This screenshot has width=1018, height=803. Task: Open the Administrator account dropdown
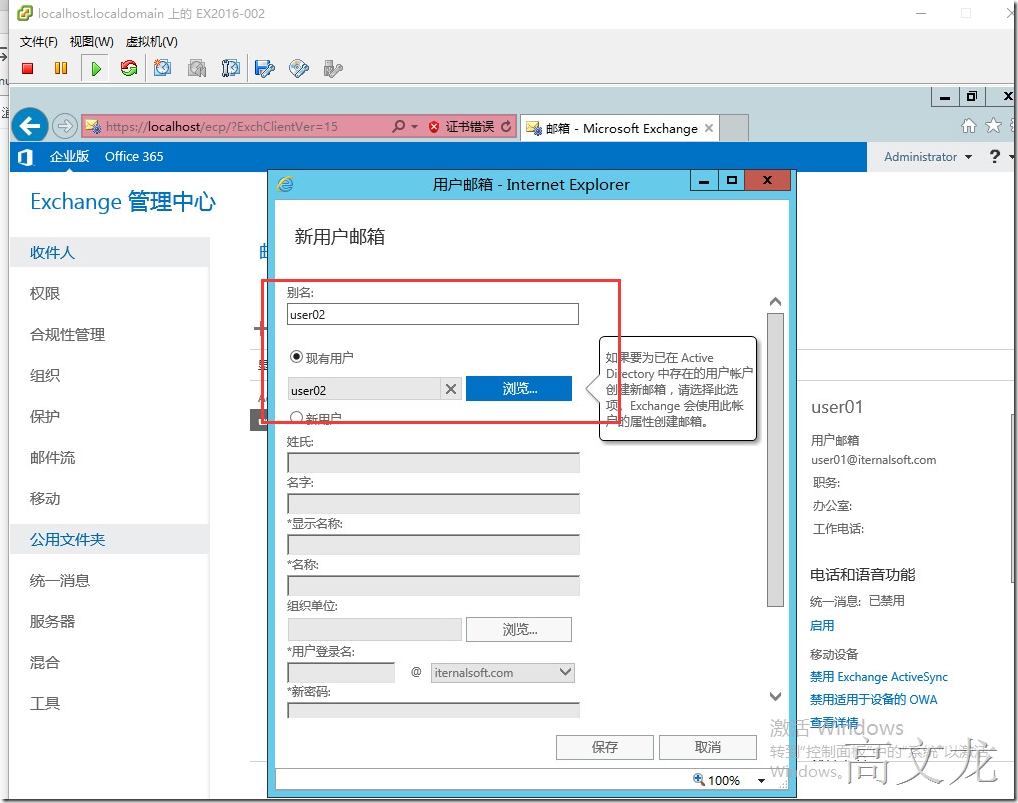pos(928,157)
